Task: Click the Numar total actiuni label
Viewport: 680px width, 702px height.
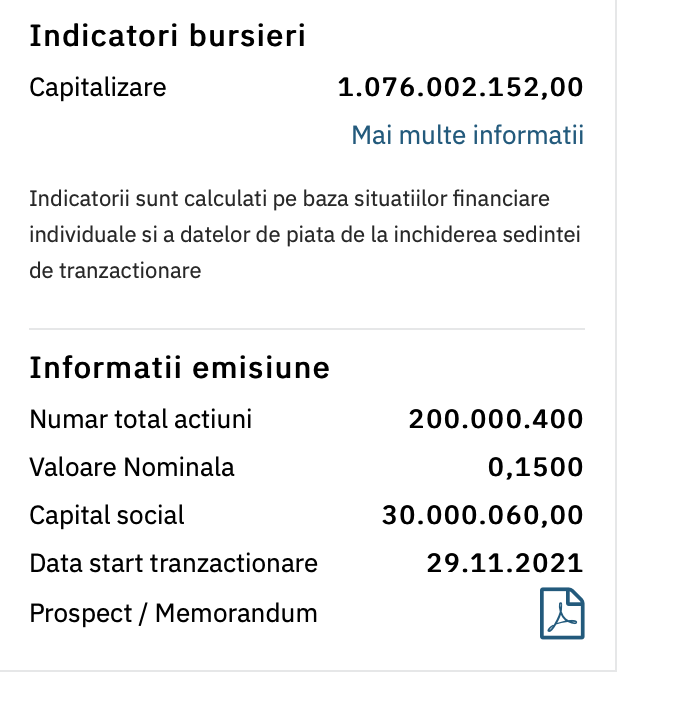Action: click(x=141, y=419)
